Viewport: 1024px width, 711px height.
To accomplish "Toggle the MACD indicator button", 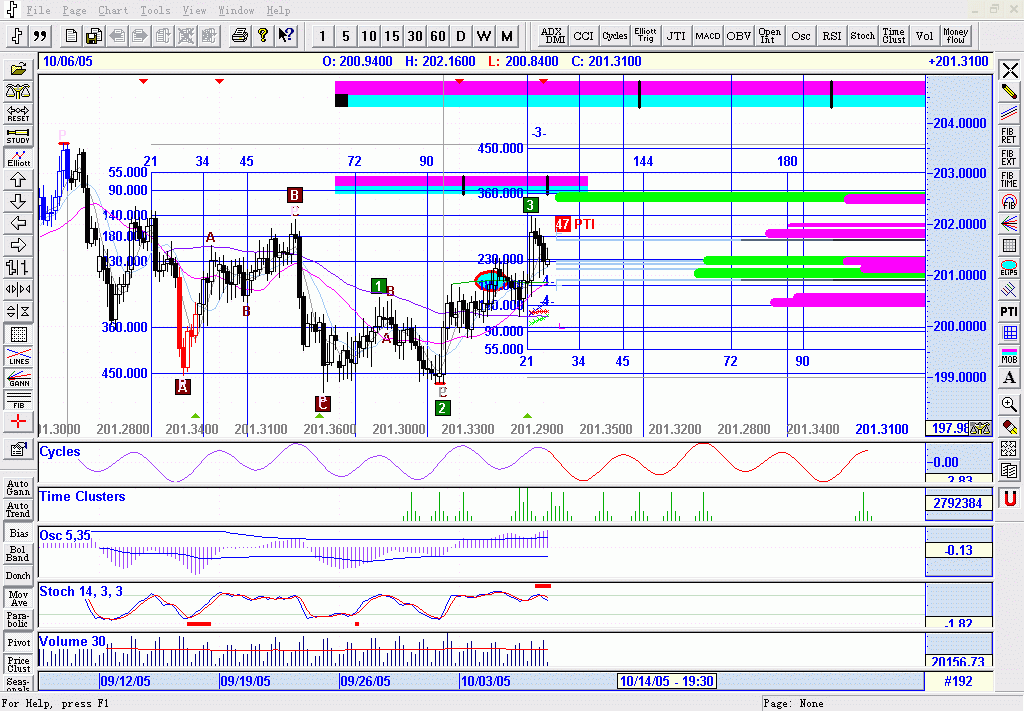I will click(708, 36).
